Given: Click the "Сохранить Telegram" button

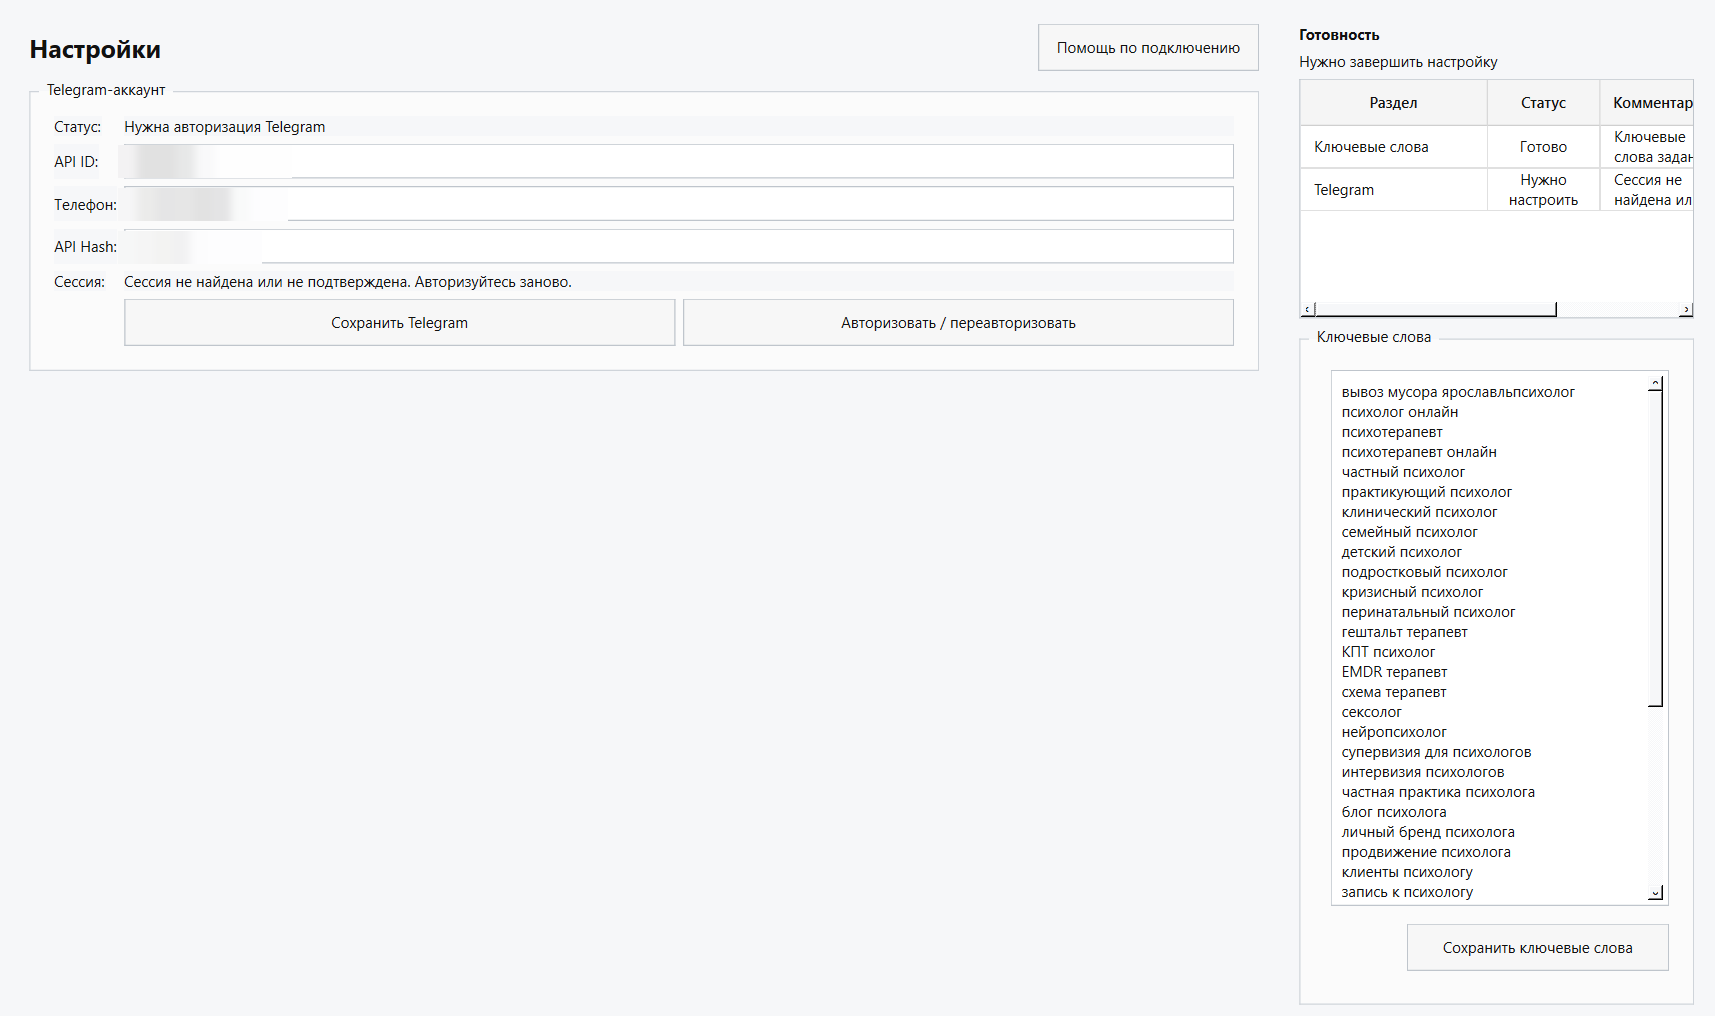Looking at the screenshot, I should pyautogui.click(x=399, y=323).
